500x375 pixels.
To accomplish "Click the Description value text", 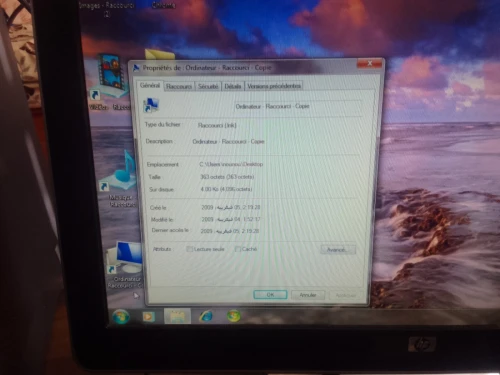I will [228, 141].
